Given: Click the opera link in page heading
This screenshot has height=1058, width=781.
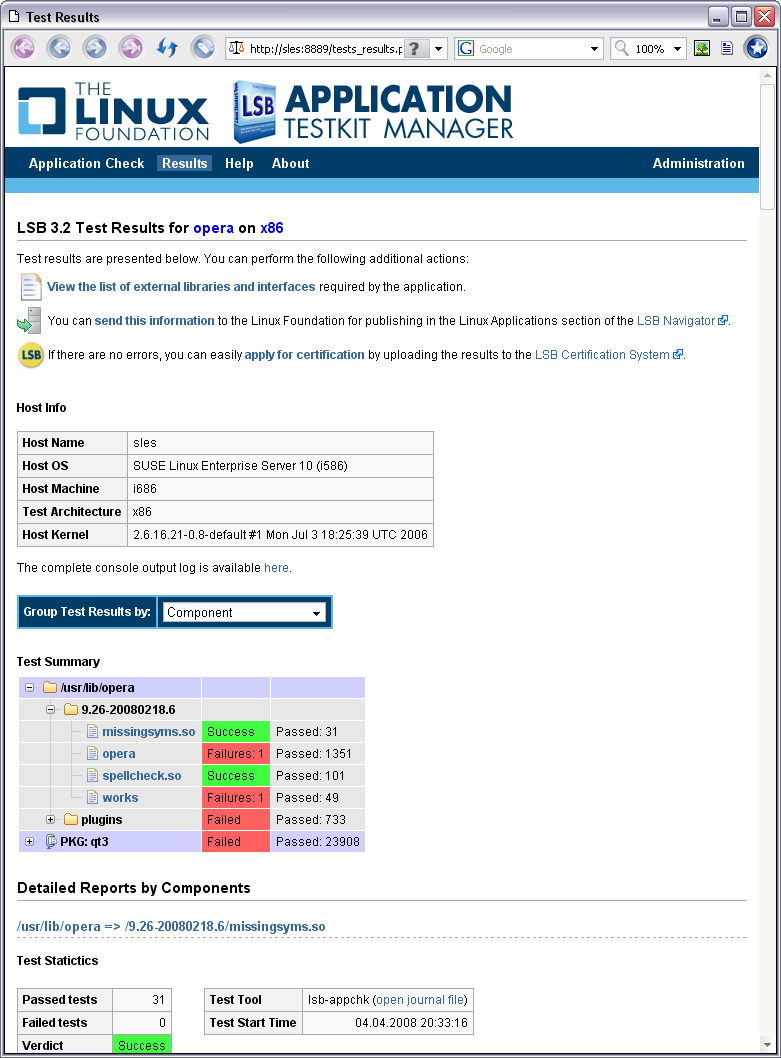Looking at the screenshot, I should pos(213,228).
